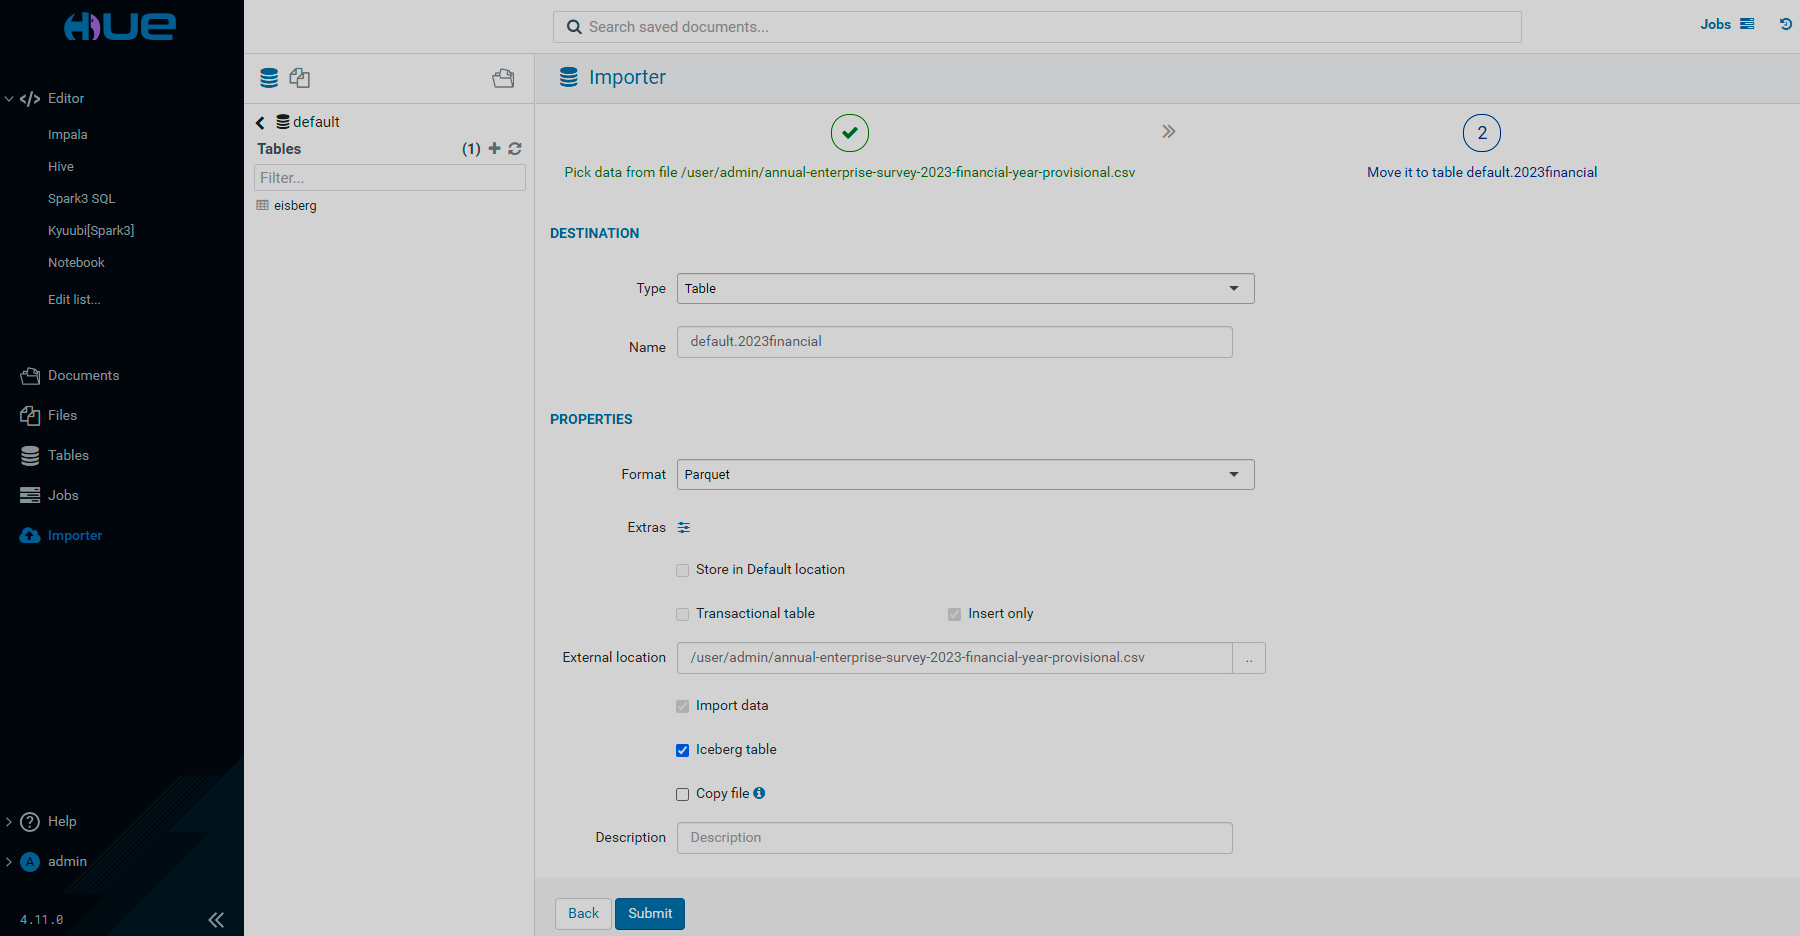Viewport: 1800px width, 936px height.
Task: Click the Back button
Action: click(x=583, y=914)
